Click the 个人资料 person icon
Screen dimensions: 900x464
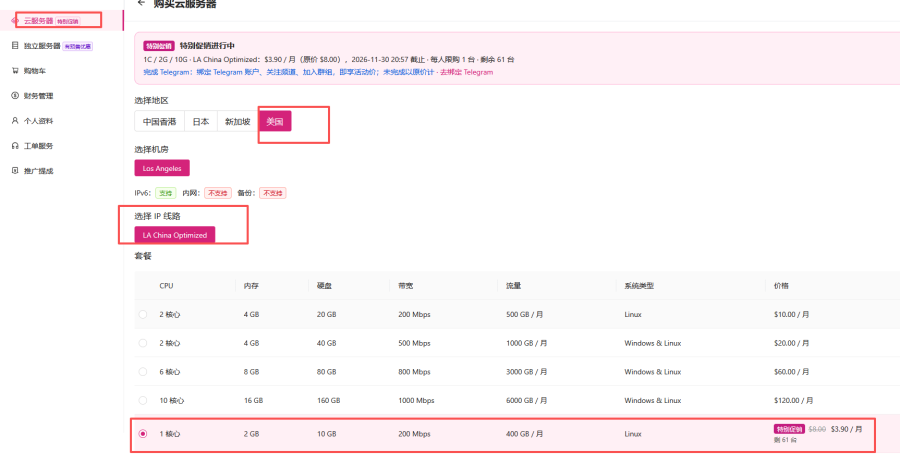pos(15,121)
